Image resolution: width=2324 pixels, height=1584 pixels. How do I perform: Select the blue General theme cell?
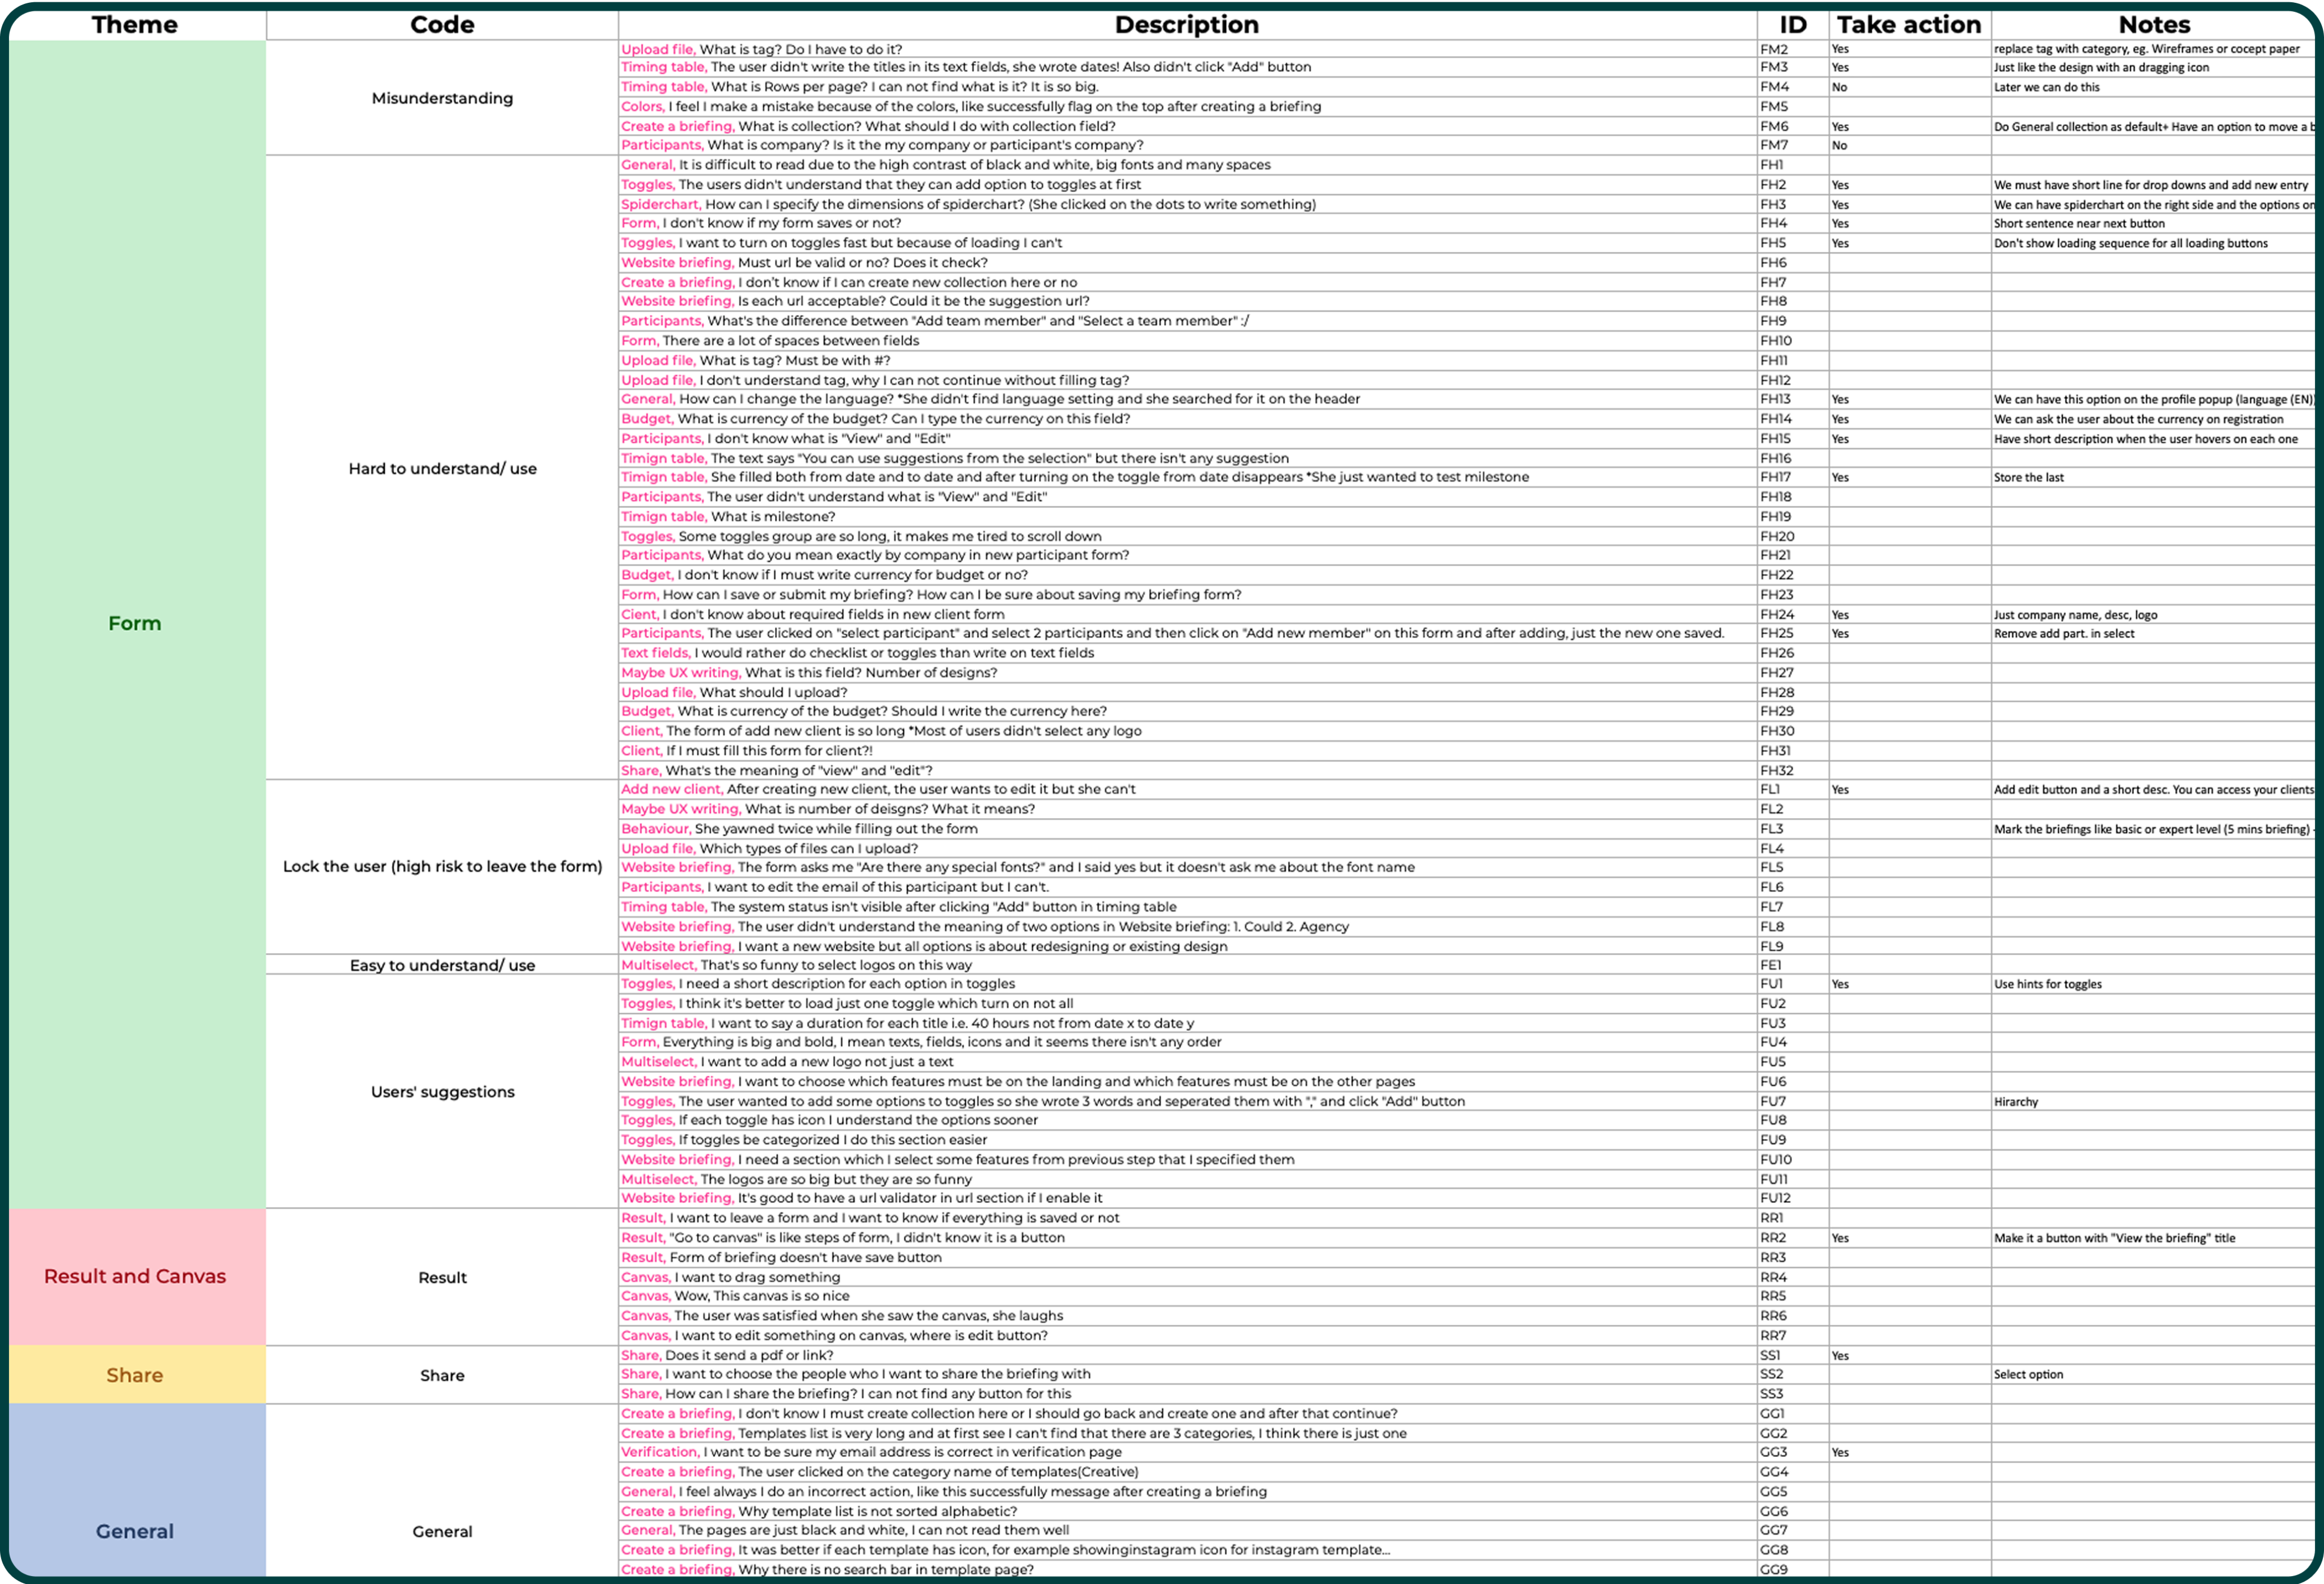click(135, 1531)
